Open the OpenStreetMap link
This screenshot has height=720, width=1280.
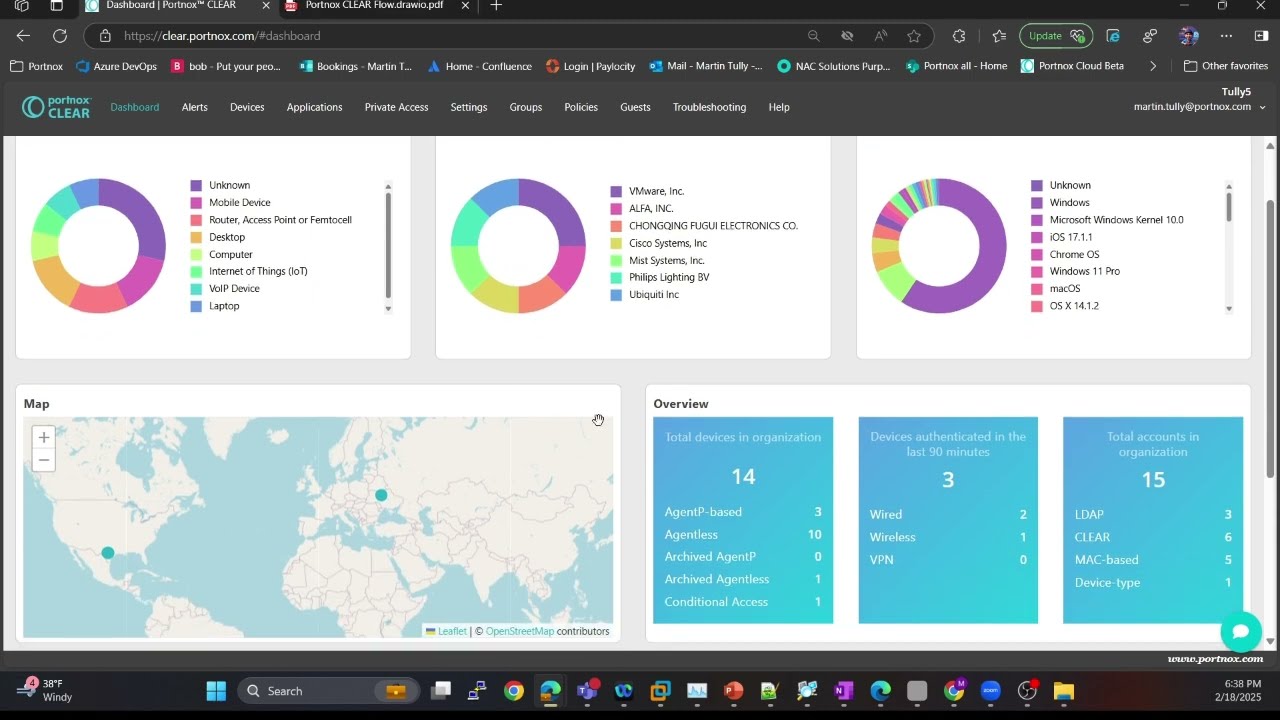[519, 631]
